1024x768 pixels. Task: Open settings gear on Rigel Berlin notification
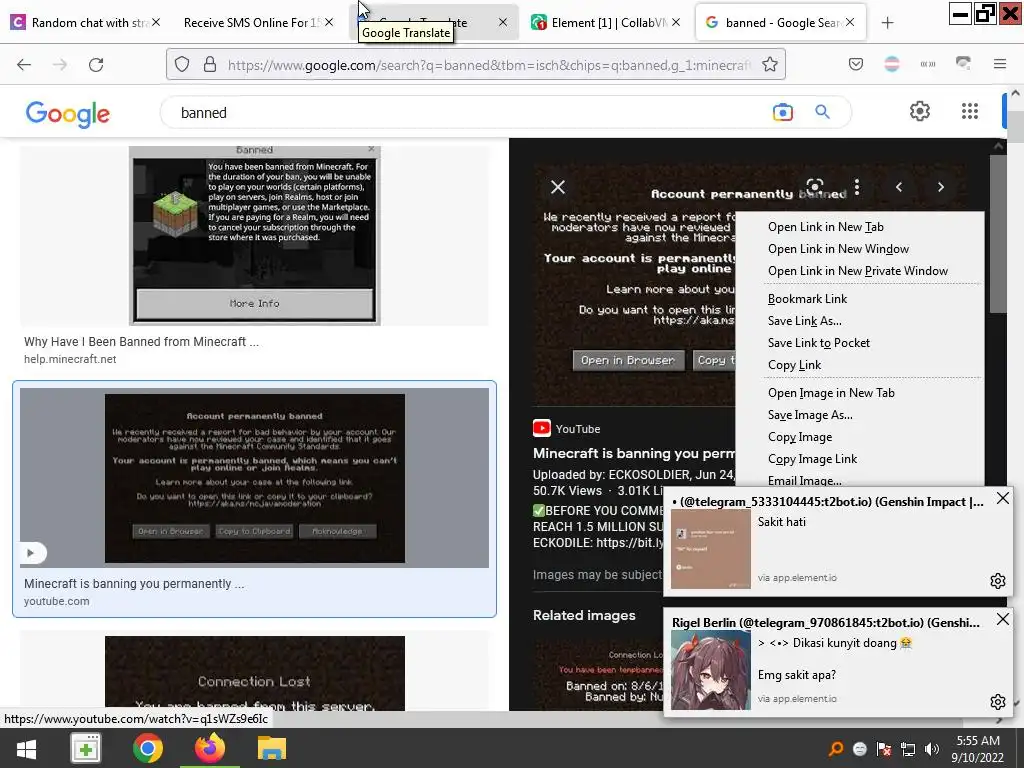997,701
